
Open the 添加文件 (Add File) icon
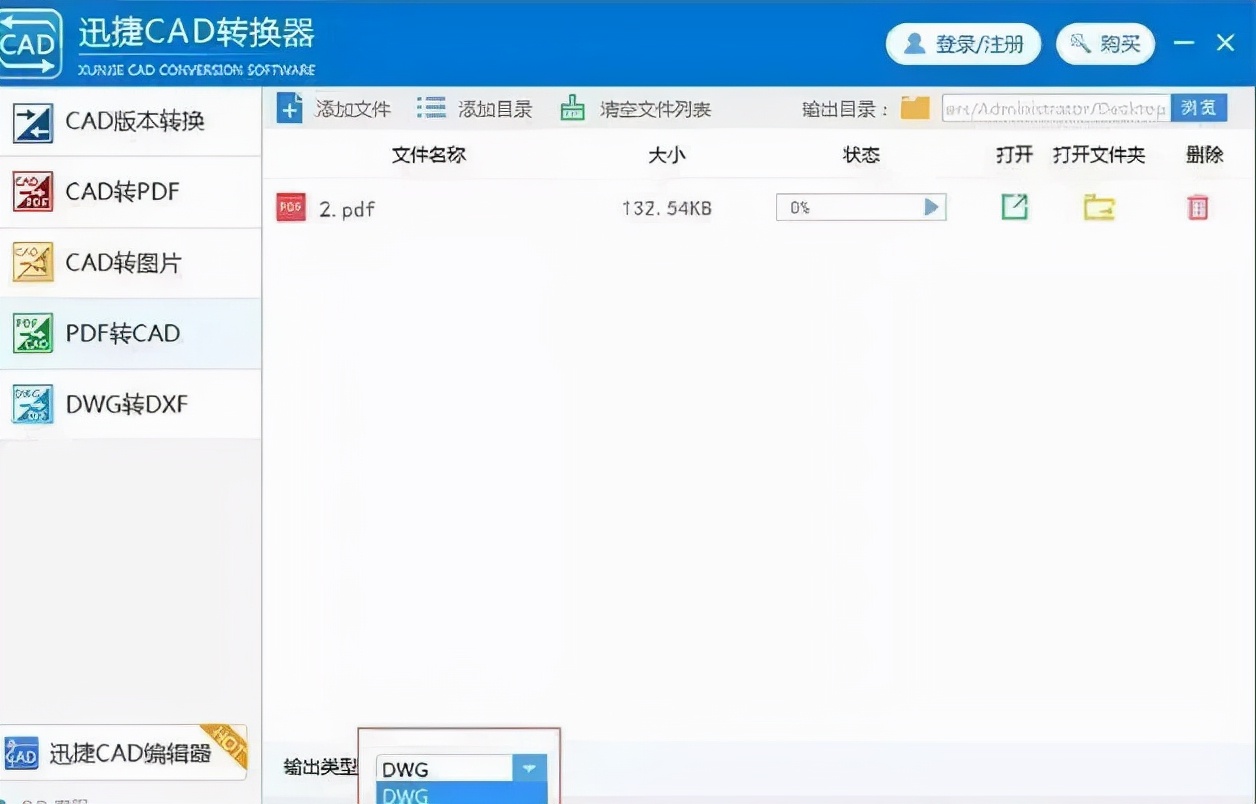[290, 107]
